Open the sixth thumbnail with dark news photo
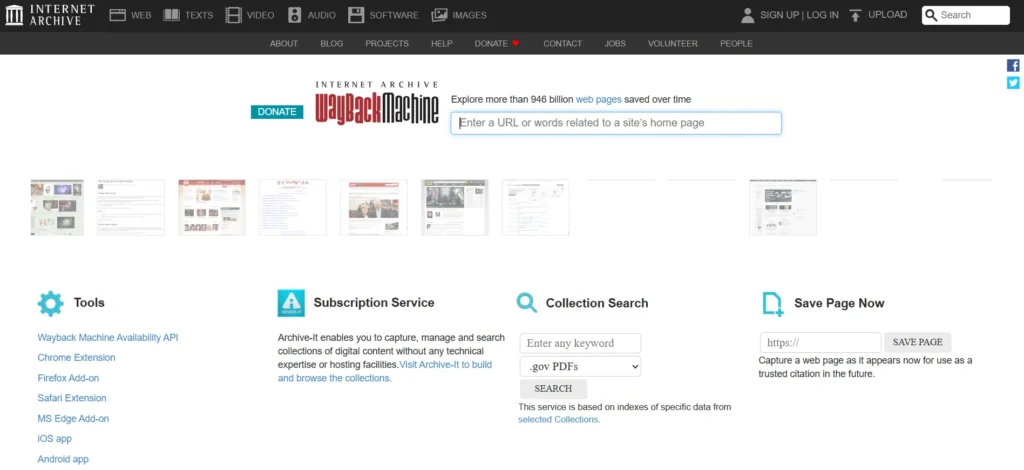 pos(455,208)
